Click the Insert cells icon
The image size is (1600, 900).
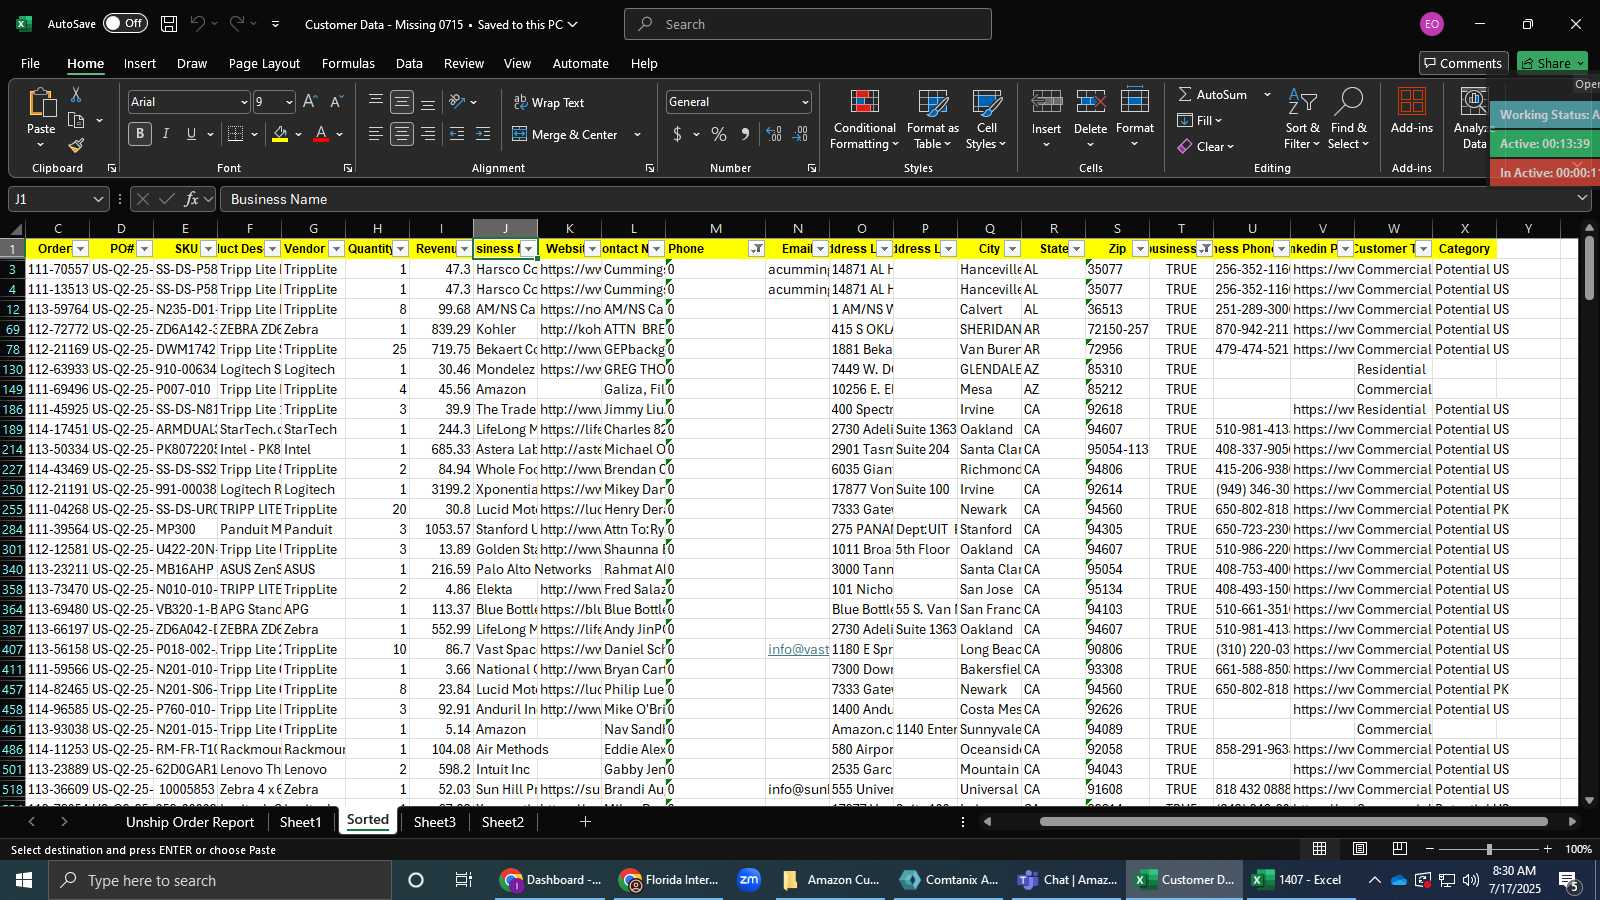click(1047, 102)
